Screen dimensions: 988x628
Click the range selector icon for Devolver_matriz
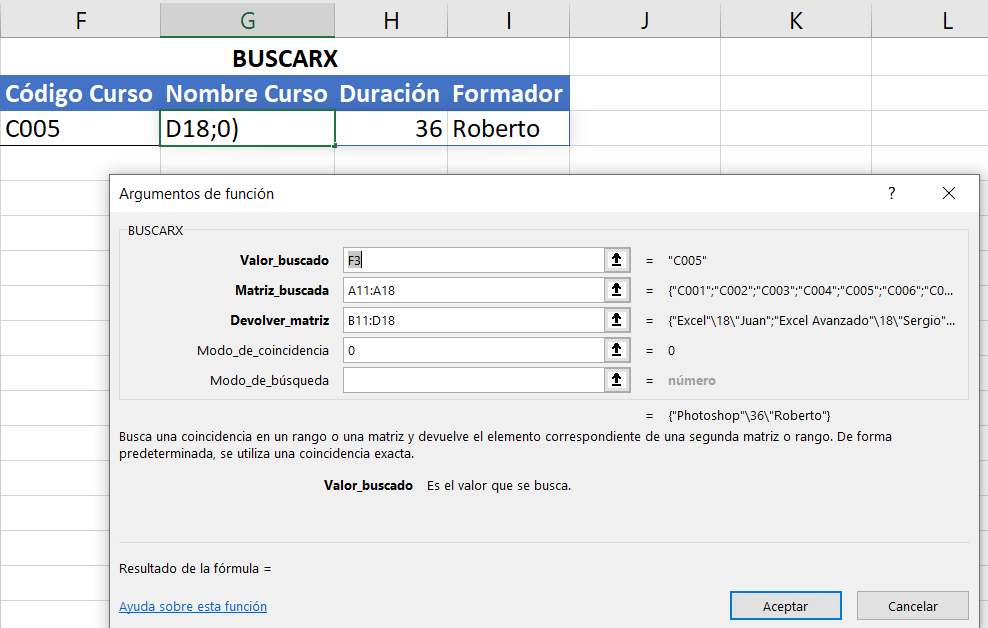pos(617,320)
